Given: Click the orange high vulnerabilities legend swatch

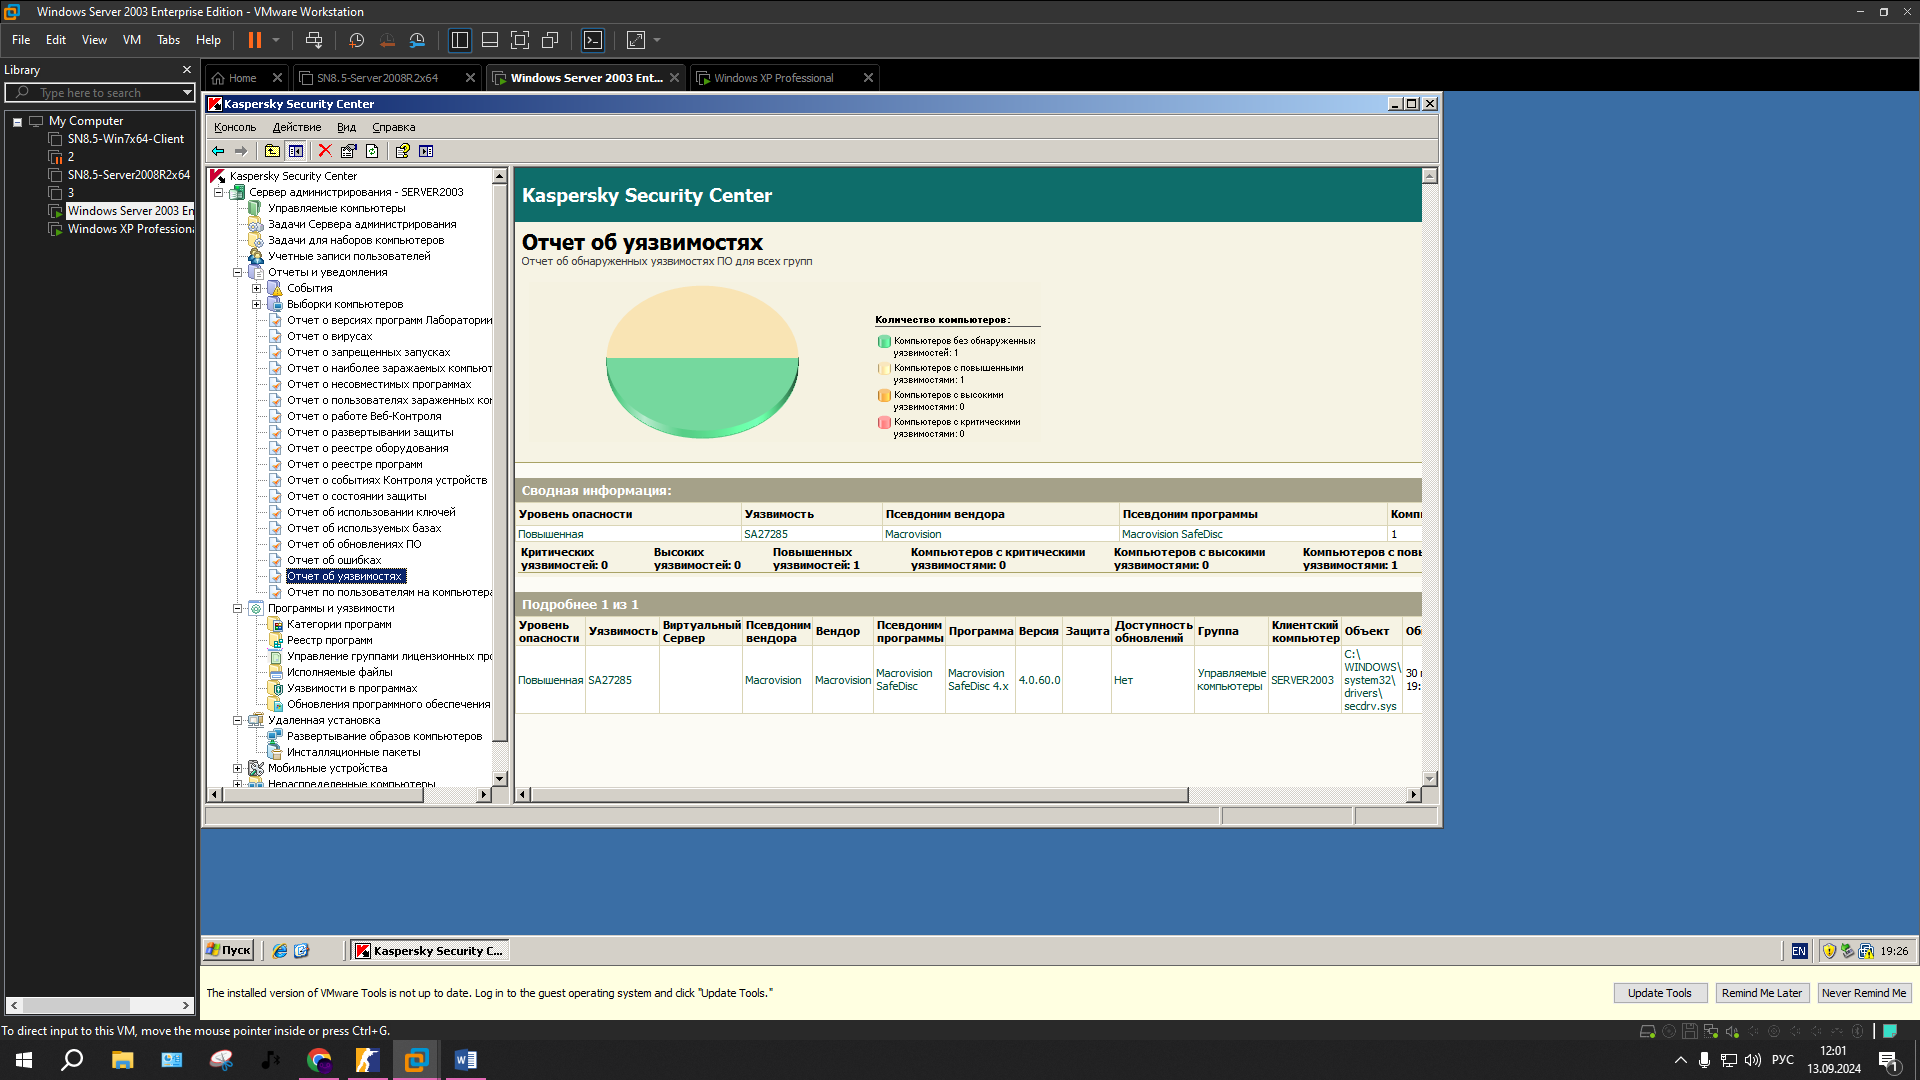Looking at the screenshot, I should coord(884,395).
